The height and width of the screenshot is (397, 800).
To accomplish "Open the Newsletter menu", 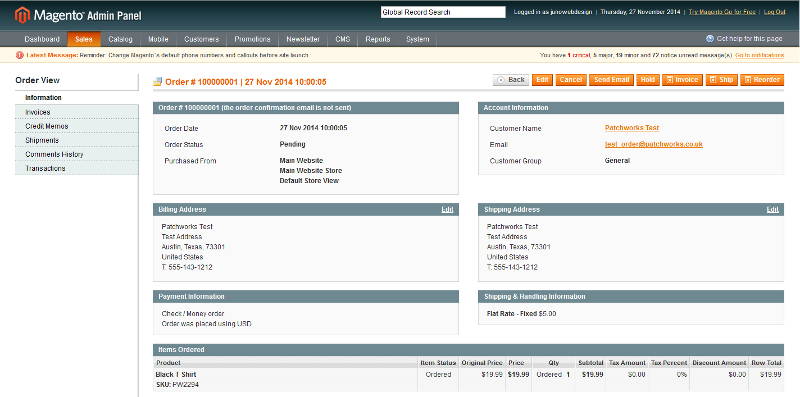I will [x=303, y=39].
